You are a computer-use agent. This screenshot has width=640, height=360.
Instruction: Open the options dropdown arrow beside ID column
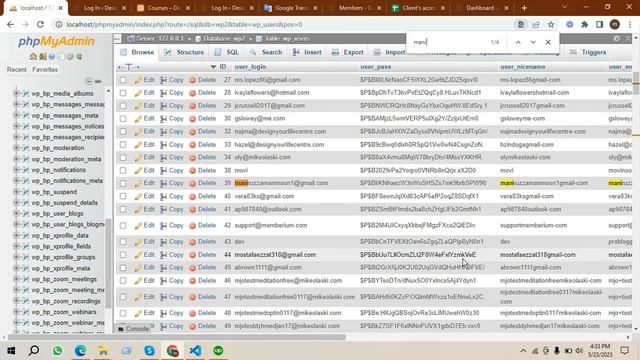[x=213, y=67]
